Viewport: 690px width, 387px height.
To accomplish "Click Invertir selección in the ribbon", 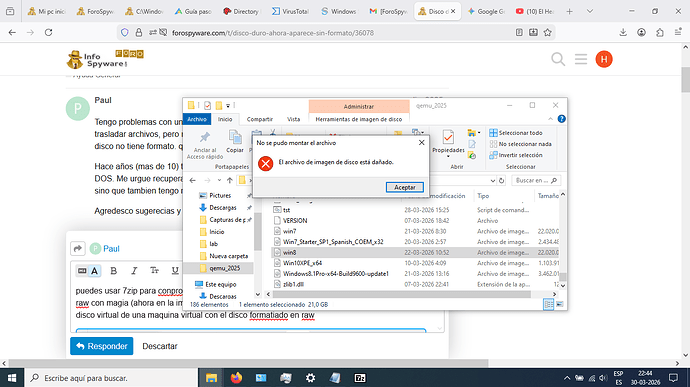I will click(516, 155).
